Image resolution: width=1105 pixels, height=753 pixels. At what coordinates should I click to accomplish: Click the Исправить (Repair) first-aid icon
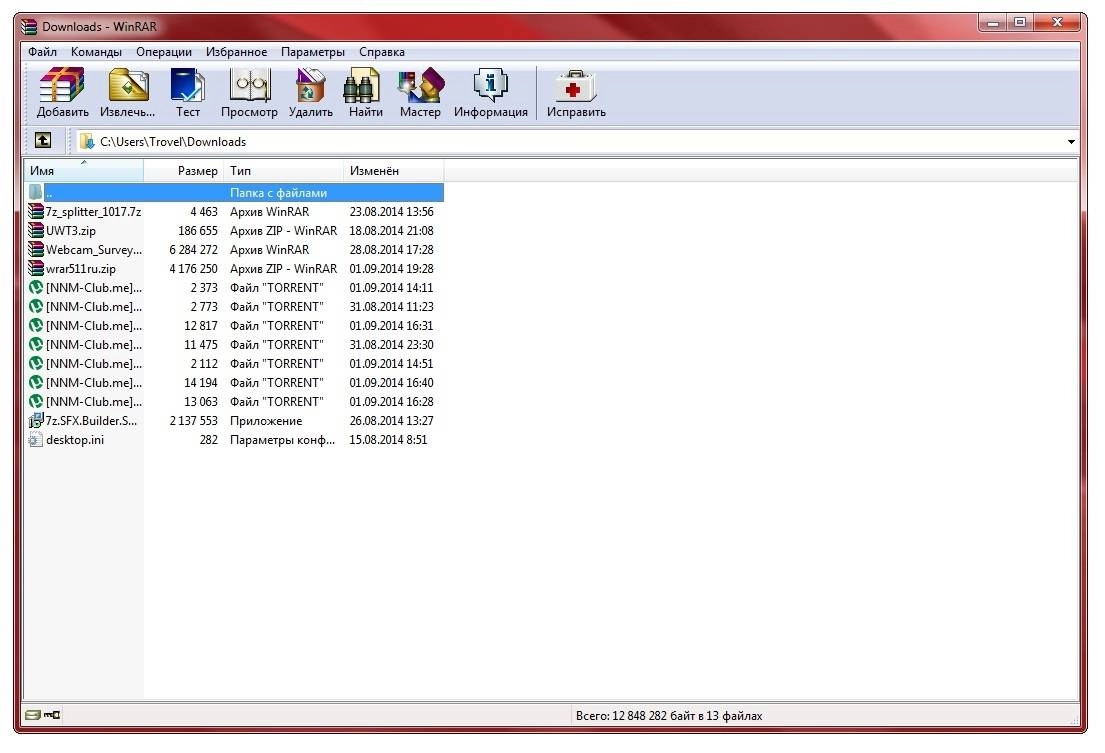[576, 92]
